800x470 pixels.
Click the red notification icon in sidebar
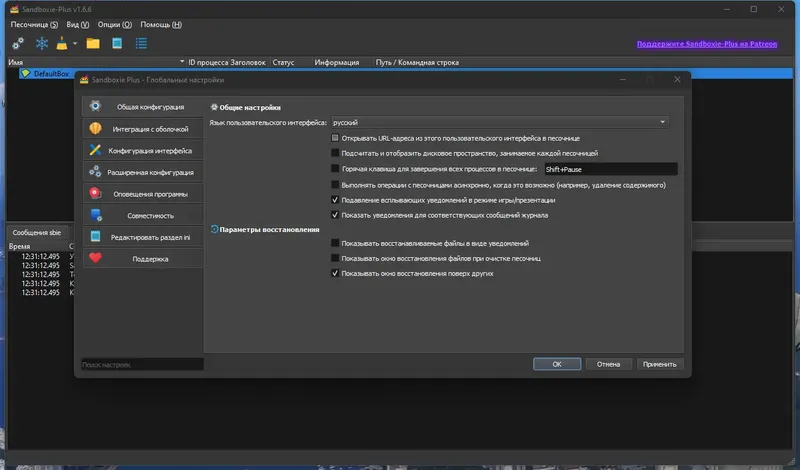click(x=95, y=193)
